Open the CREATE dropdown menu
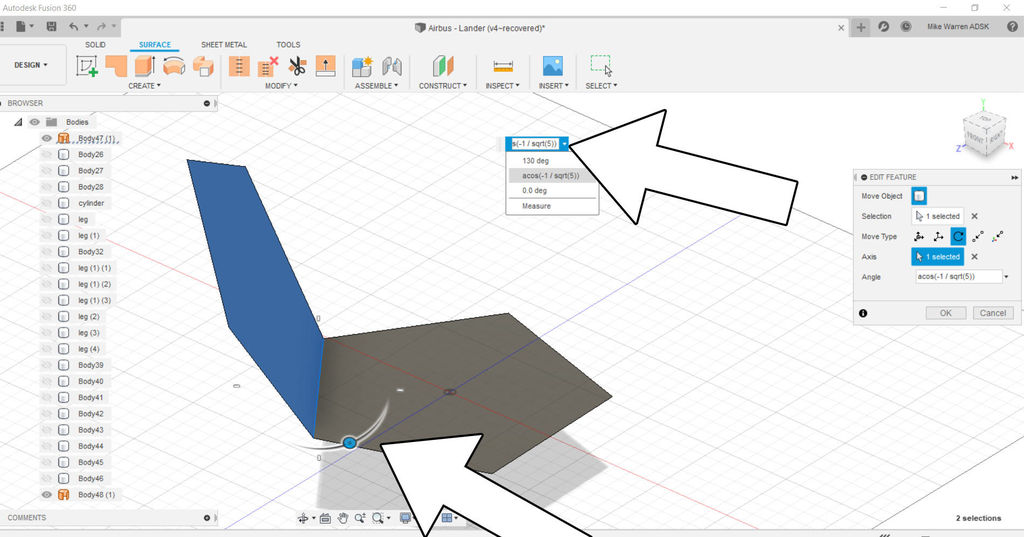This screenshot has width=1024, height=537. [x=144, y=86]
